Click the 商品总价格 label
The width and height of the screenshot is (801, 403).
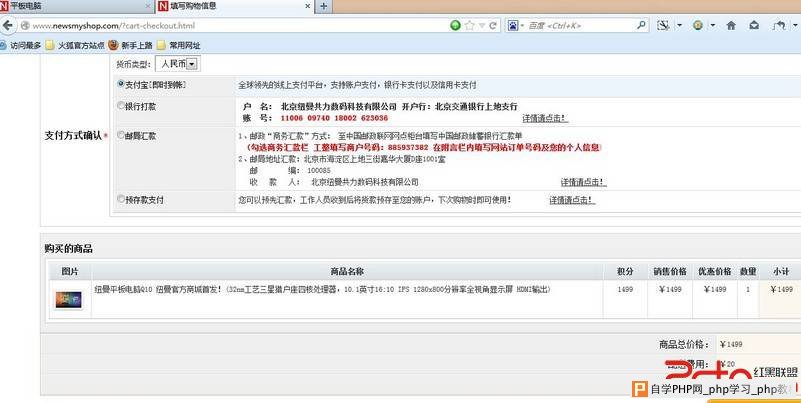point(684,345)
